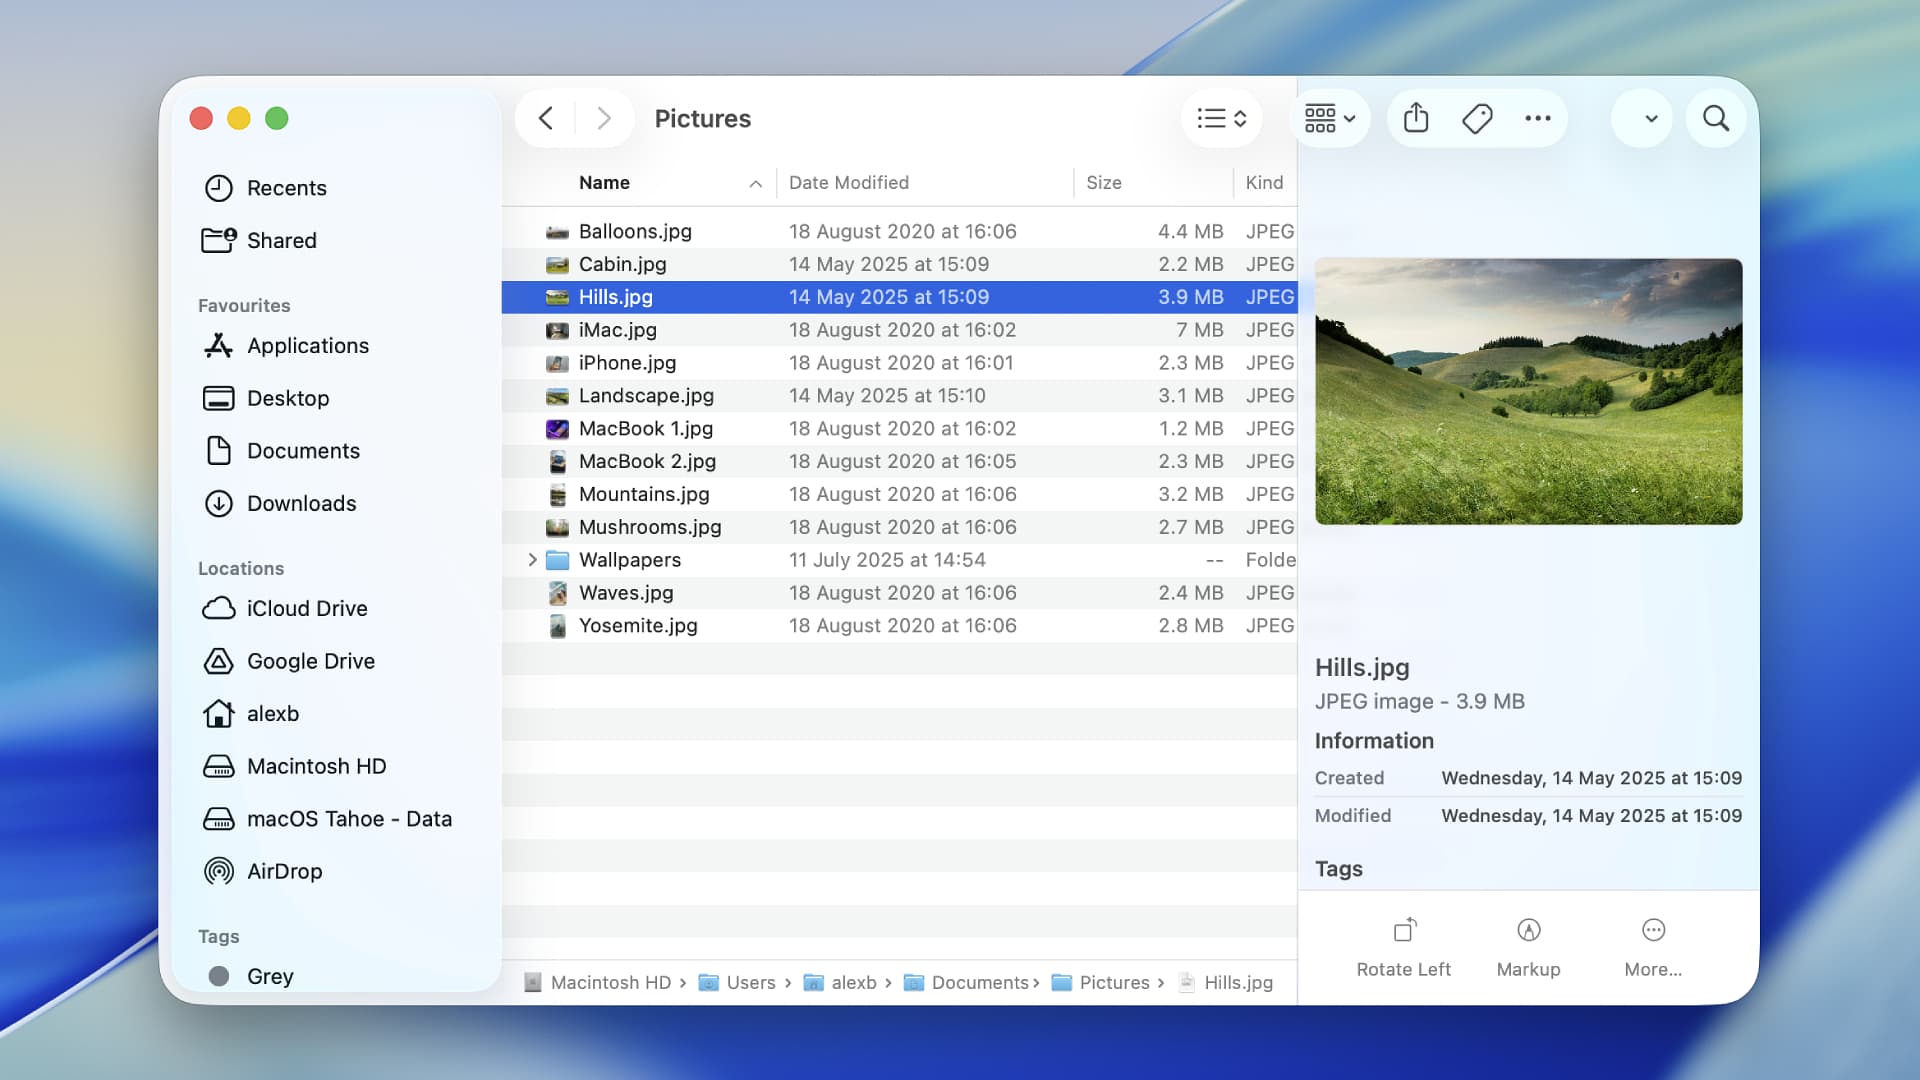The width and height of the screenshot is (1920, 1080).
Task: Open the grouping options dropdown
Action: pos(1330,118)
